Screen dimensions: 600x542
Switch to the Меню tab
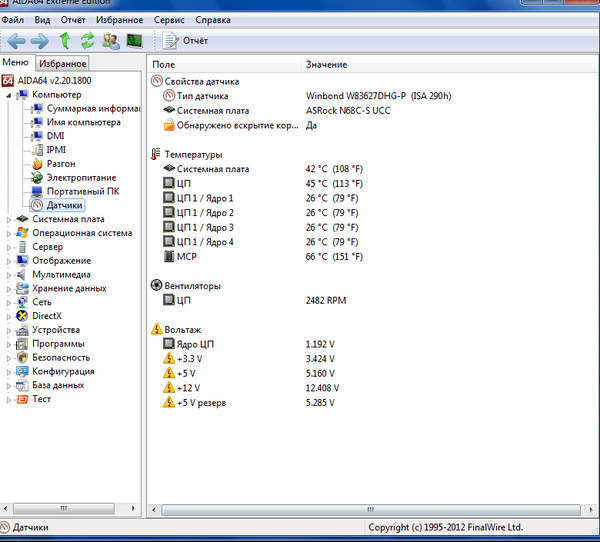16,62
